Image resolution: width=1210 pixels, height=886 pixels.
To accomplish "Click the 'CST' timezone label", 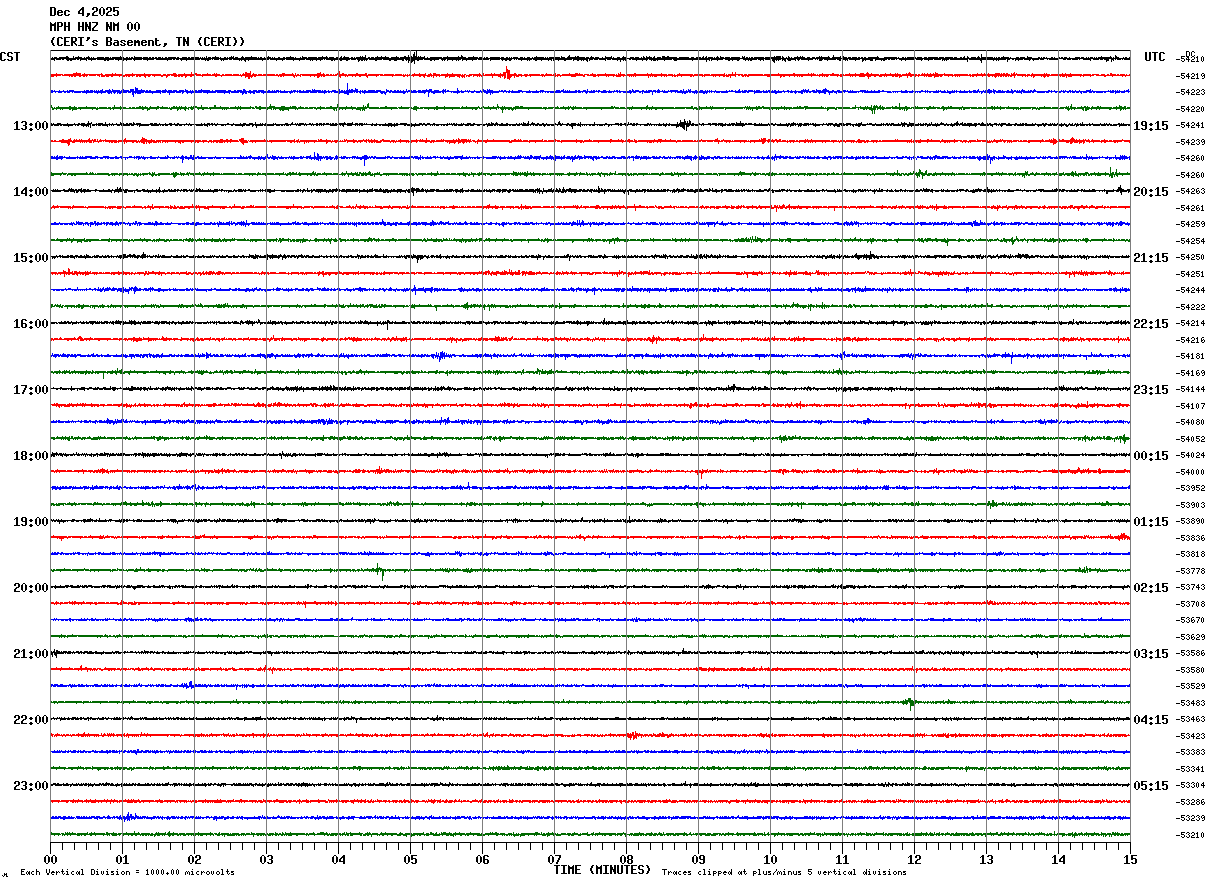I will point(10,57).
